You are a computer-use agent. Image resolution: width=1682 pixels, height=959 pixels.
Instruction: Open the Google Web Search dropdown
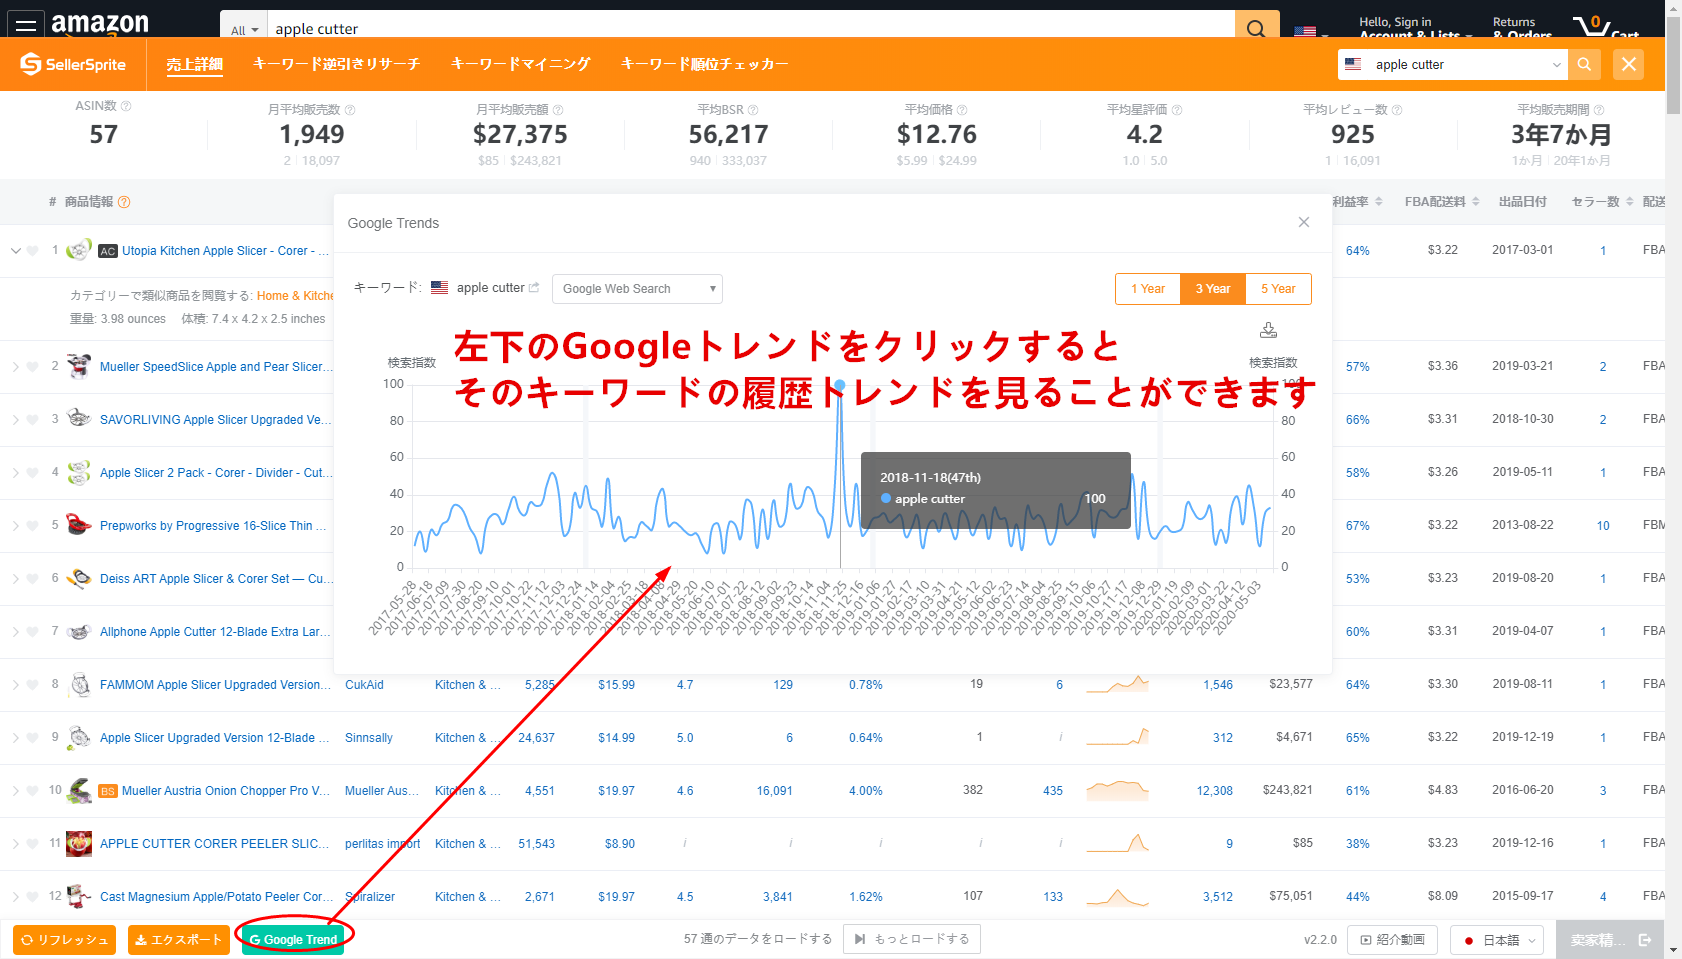(637, 289)
